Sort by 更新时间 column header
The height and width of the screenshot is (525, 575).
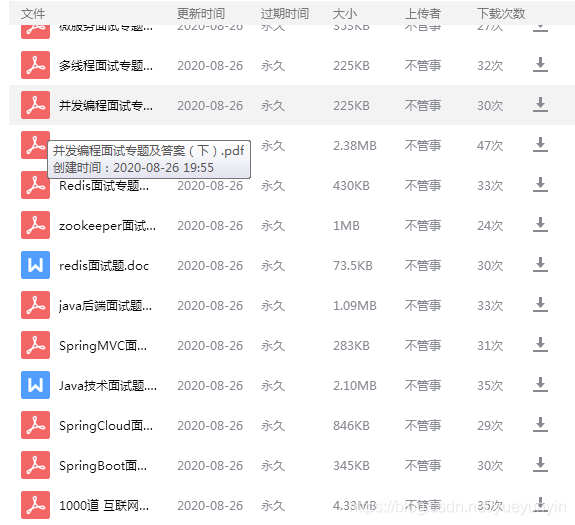coord(201,14)
